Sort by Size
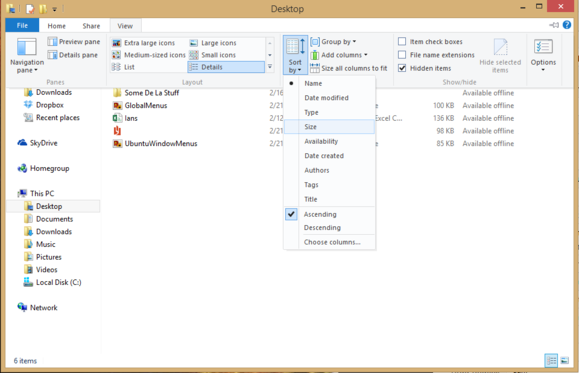This screenshot has width=579, height=373. coord(329,127)
